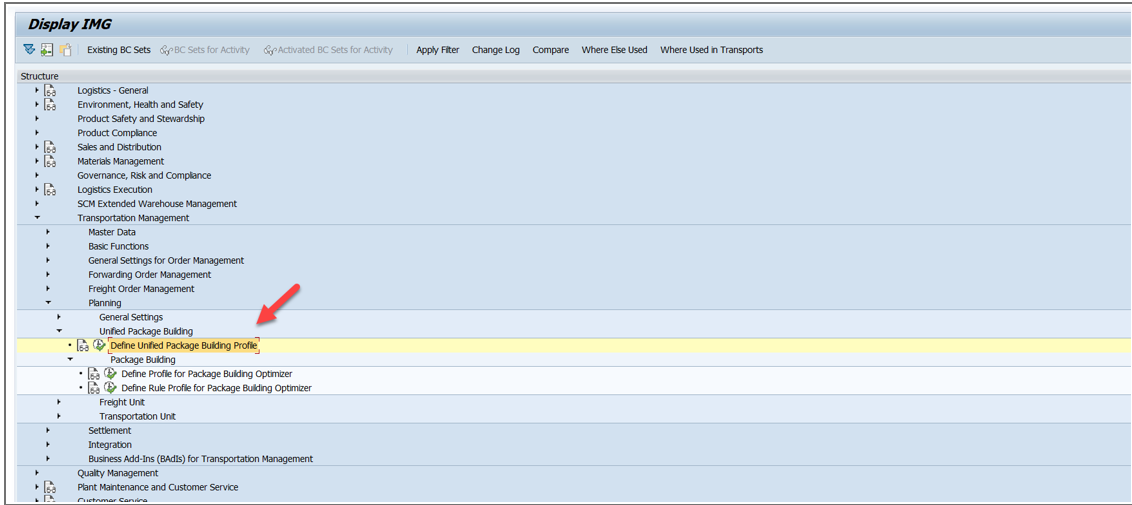Click the third toolbar icon showing yellow documents
This screenshot has height=505, width=1132.
(x=66, y=50)
